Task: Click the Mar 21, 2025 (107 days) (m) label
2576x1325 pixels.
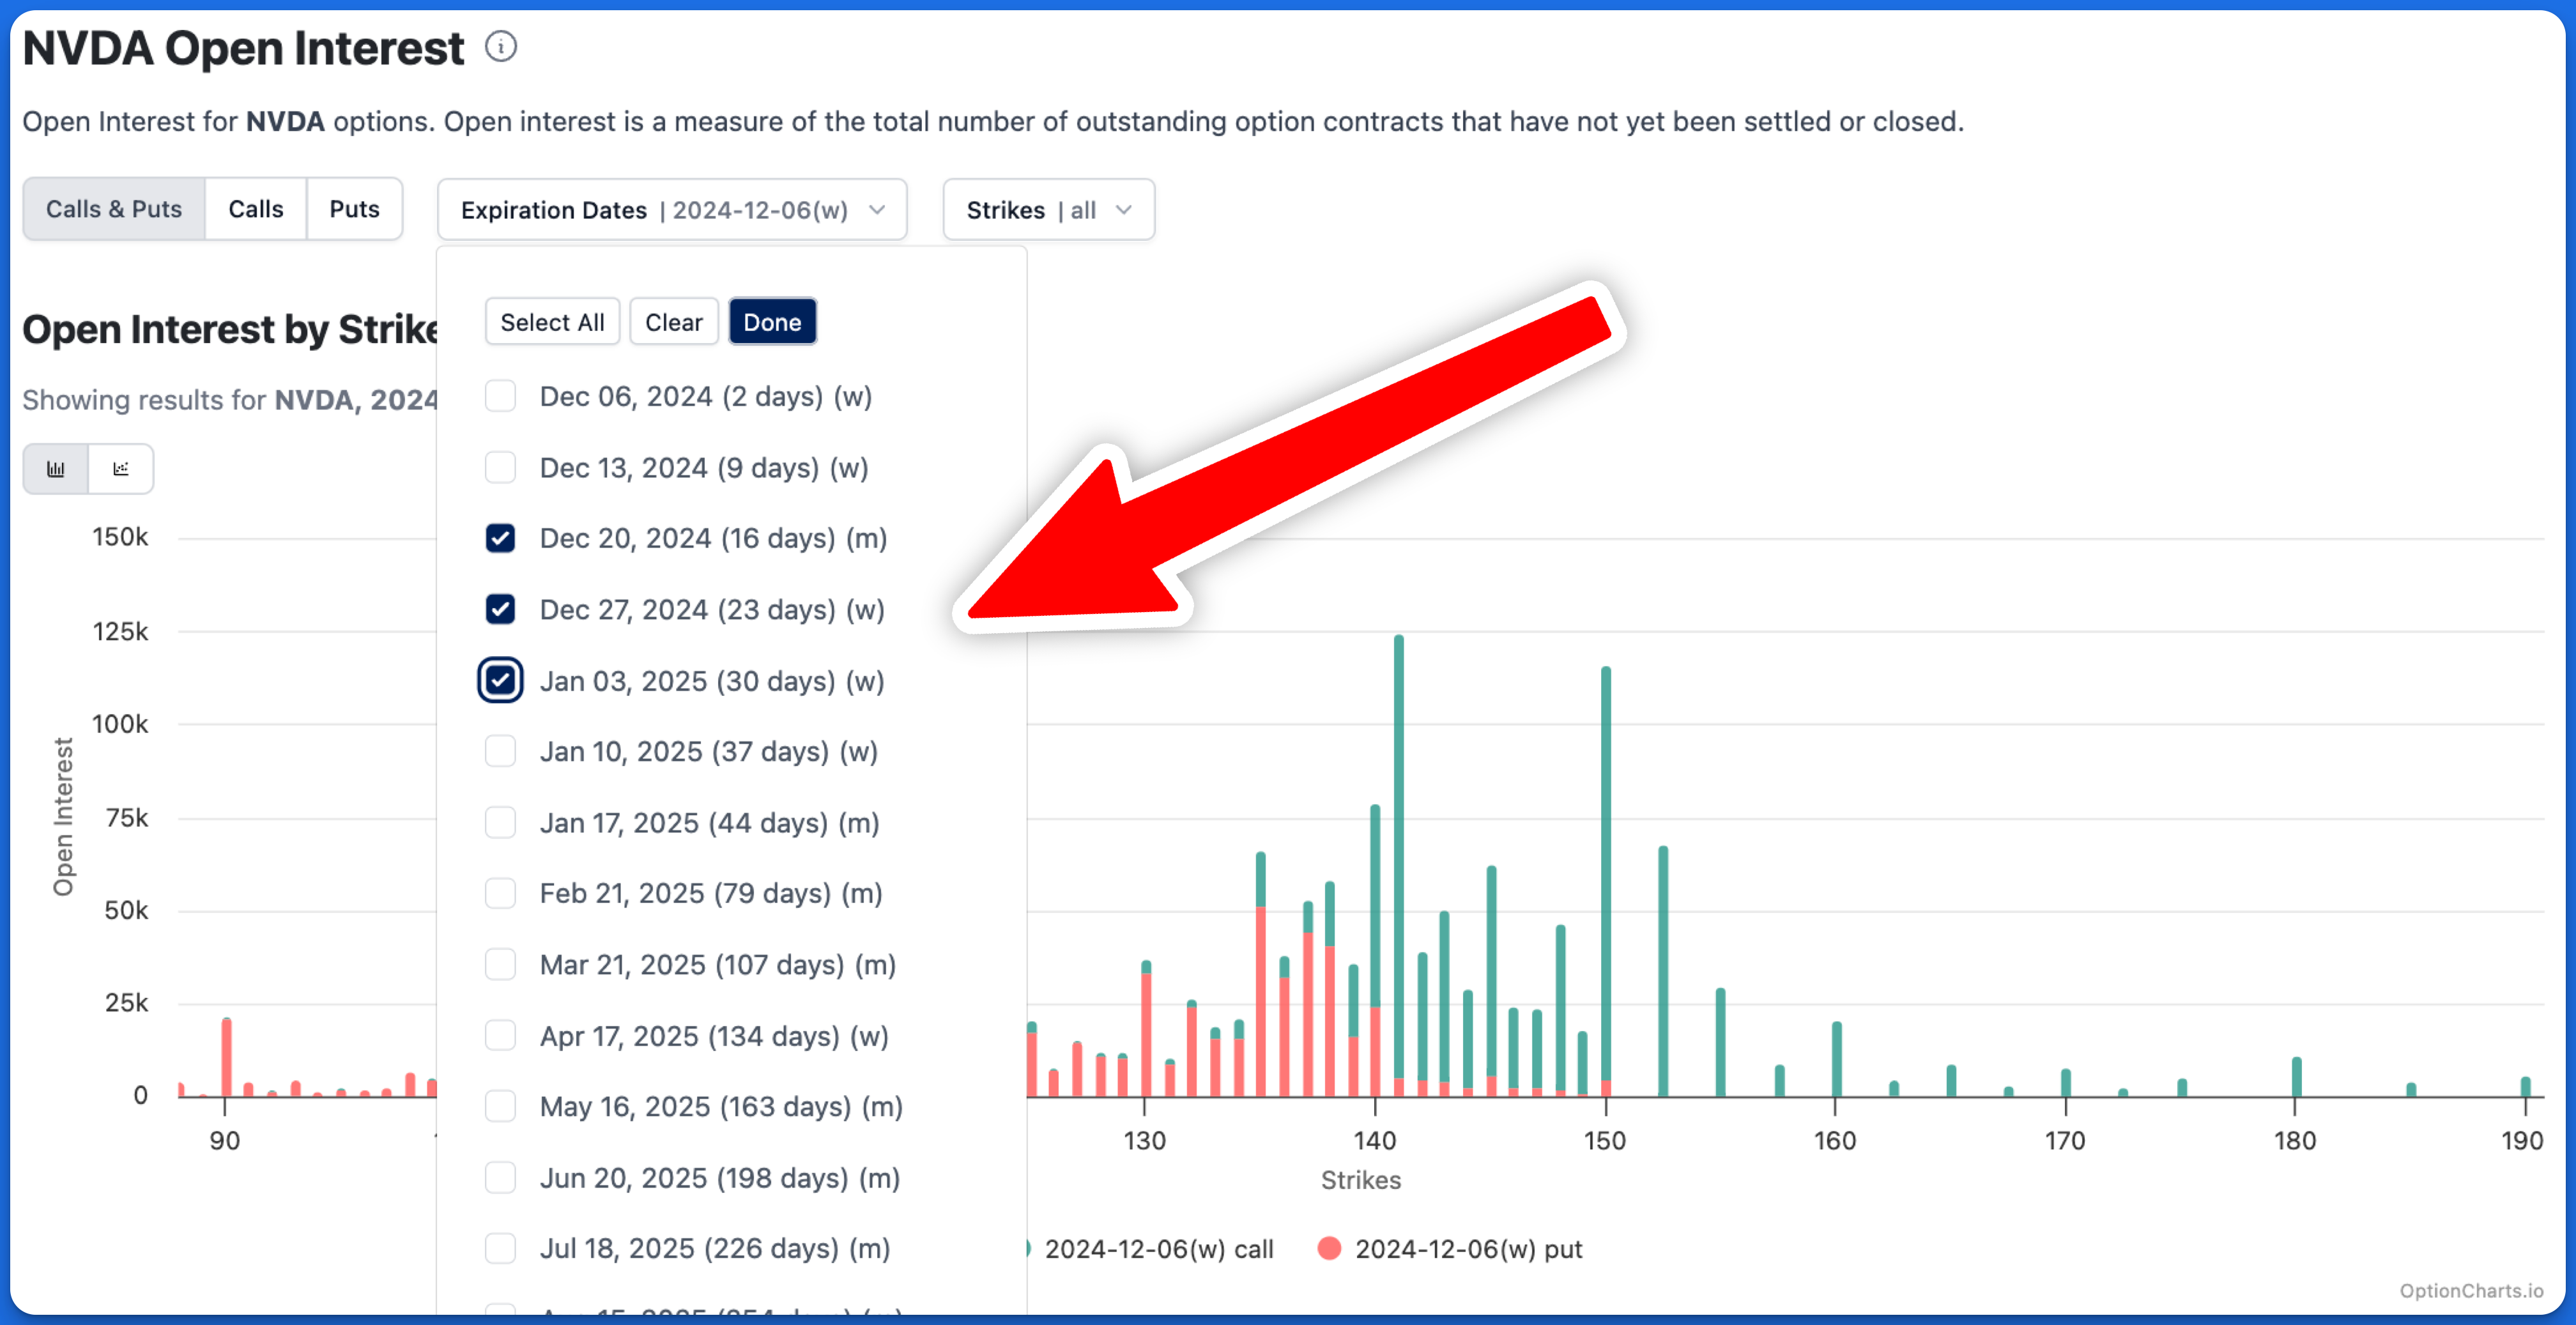Action: pos(717,966)
